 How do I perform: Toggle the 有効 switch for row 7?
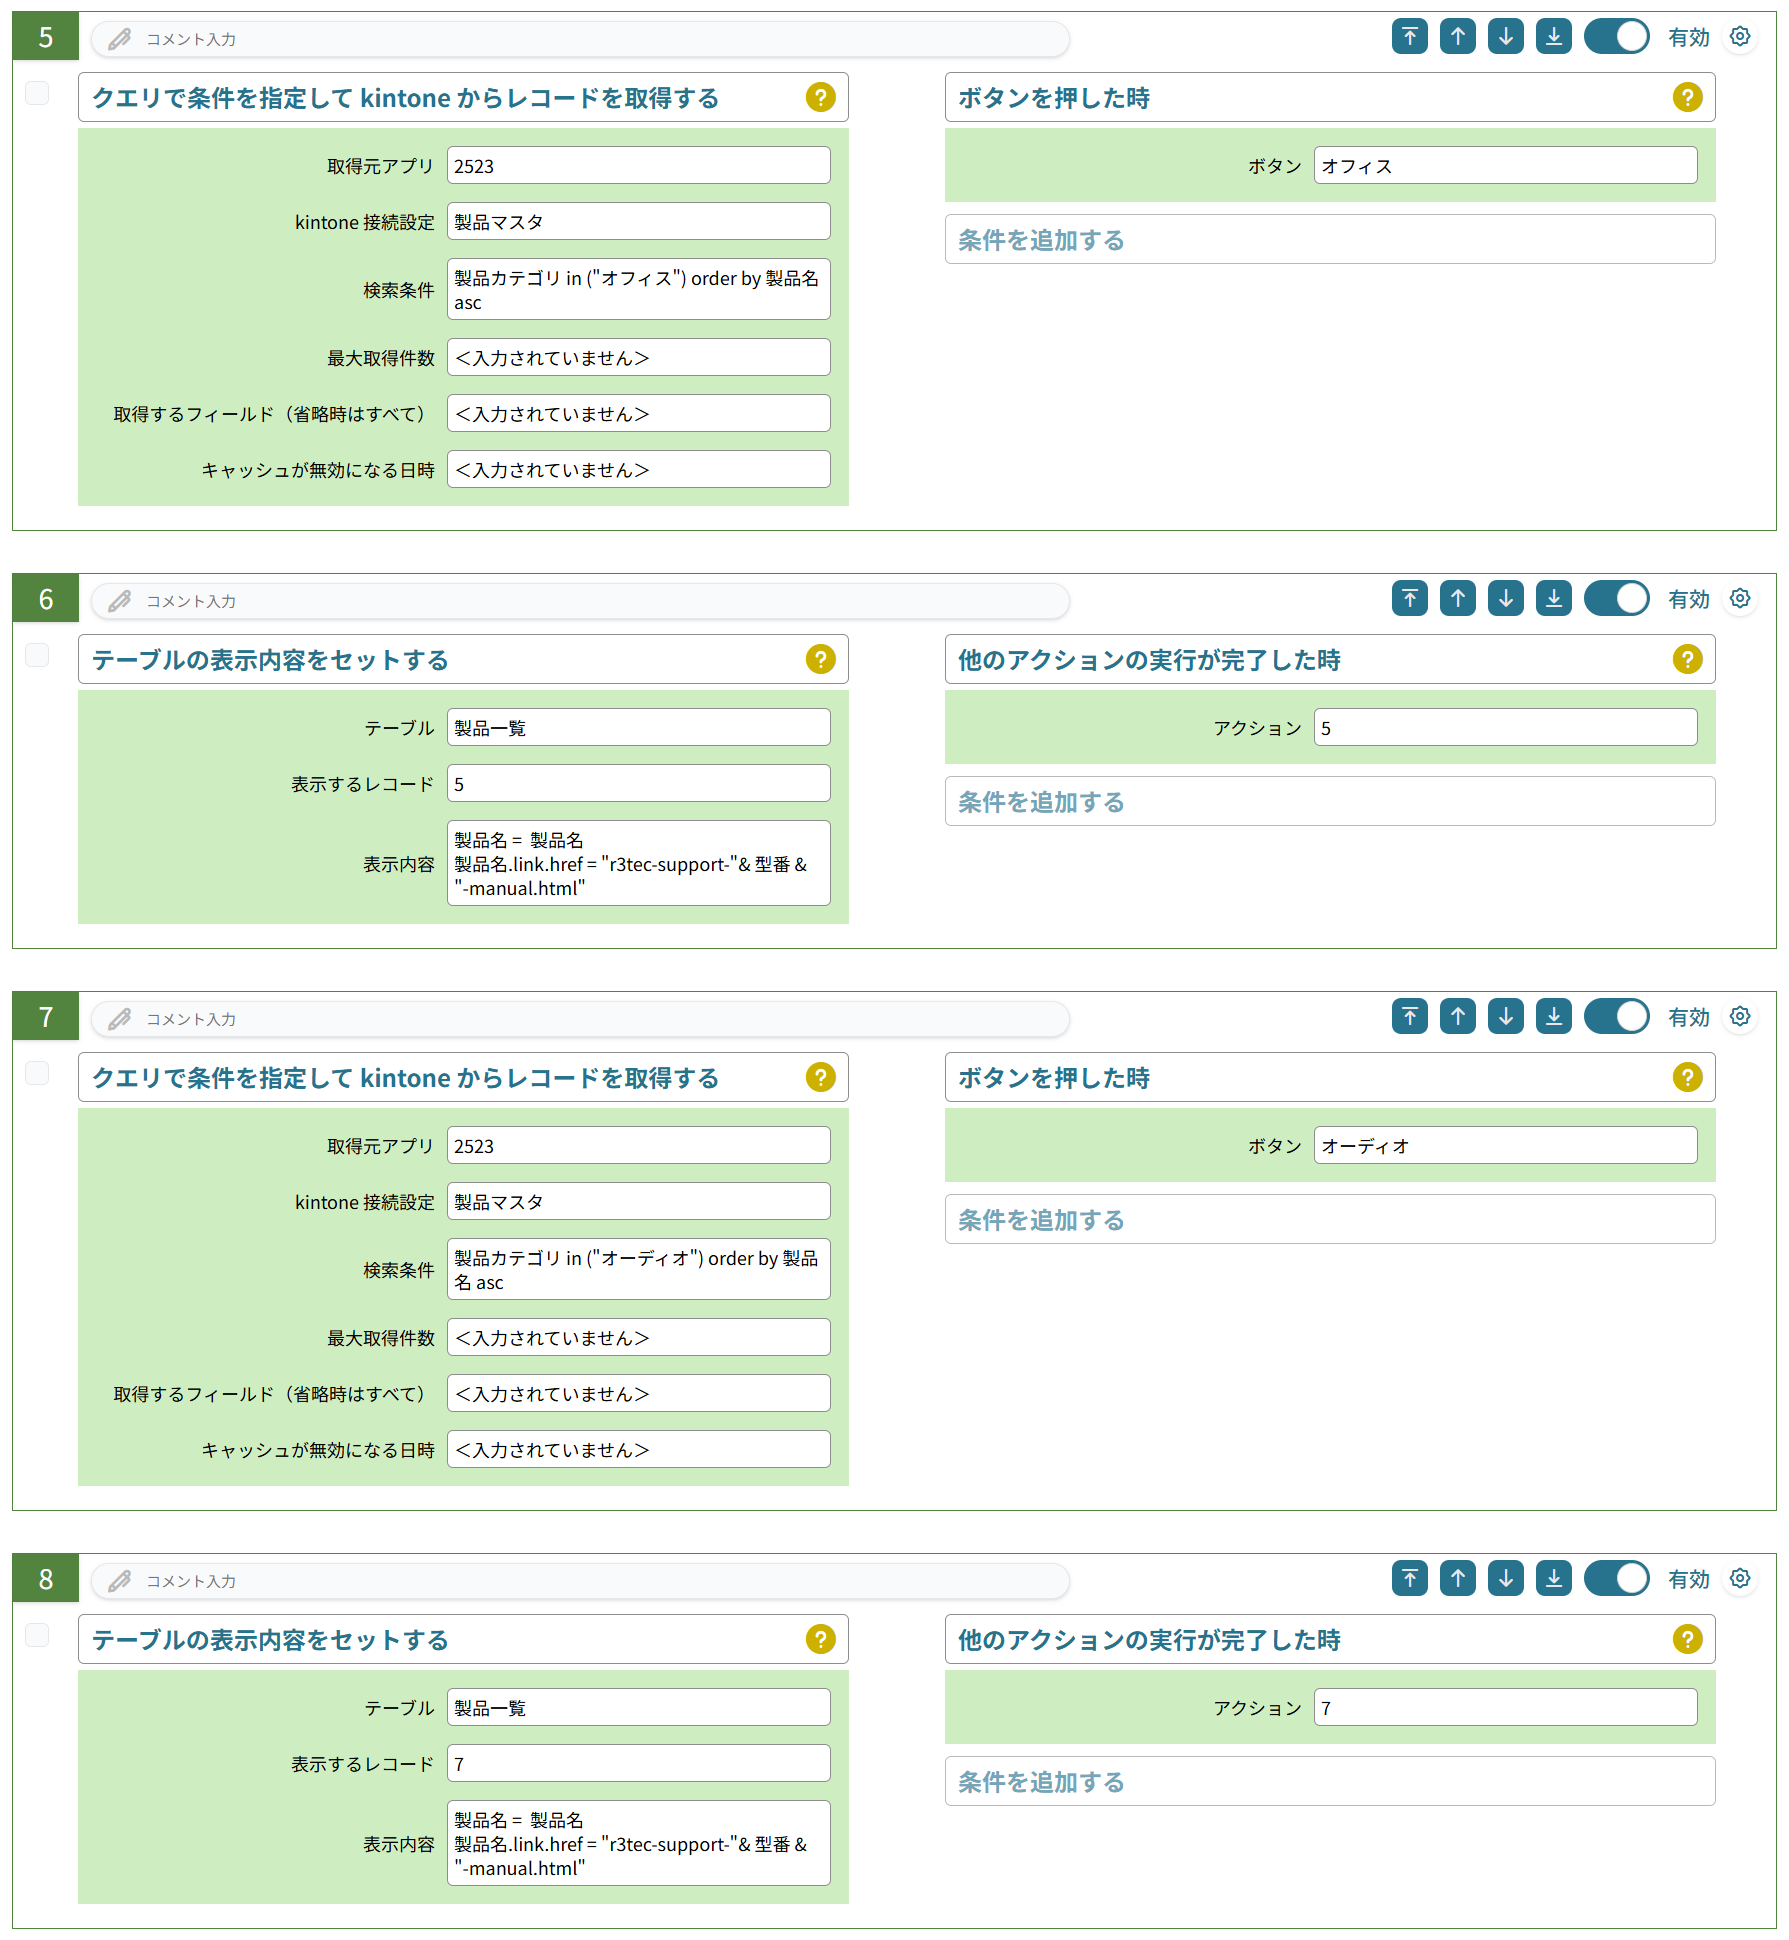tap(1616, 1017)
